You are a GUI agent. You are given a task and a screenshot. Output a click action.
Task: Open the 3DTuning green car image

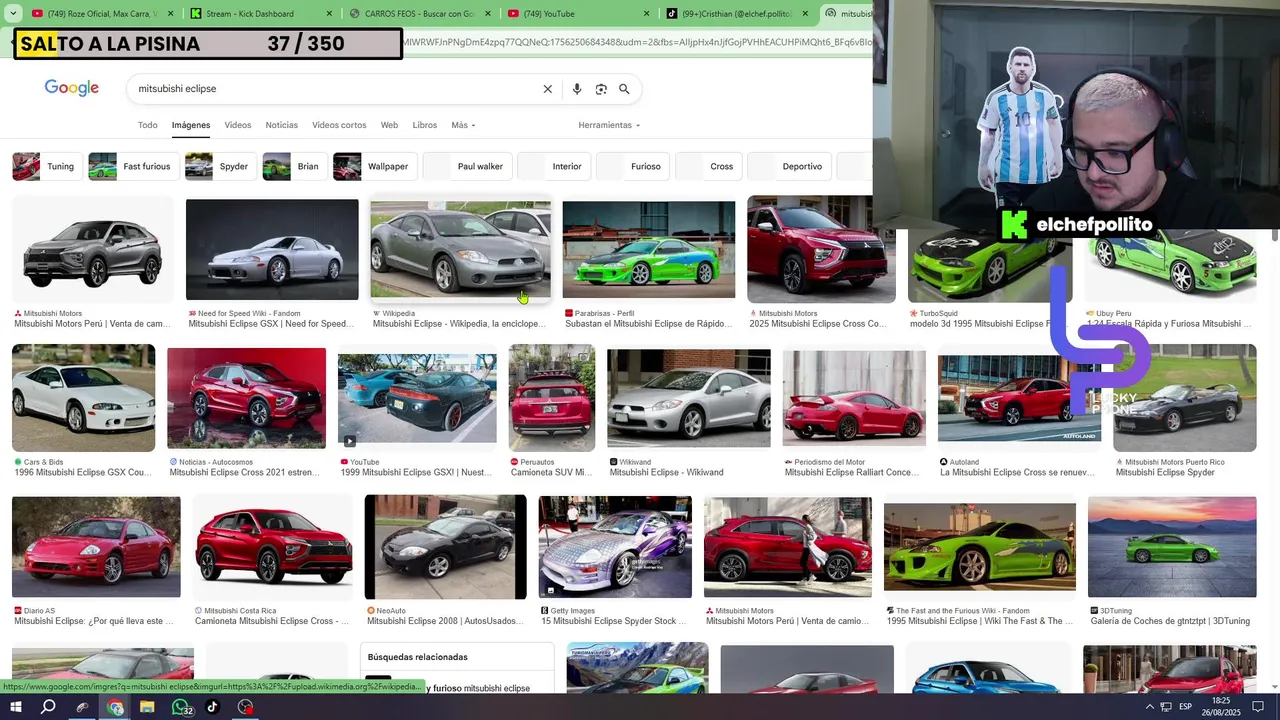click(1172, 547)
